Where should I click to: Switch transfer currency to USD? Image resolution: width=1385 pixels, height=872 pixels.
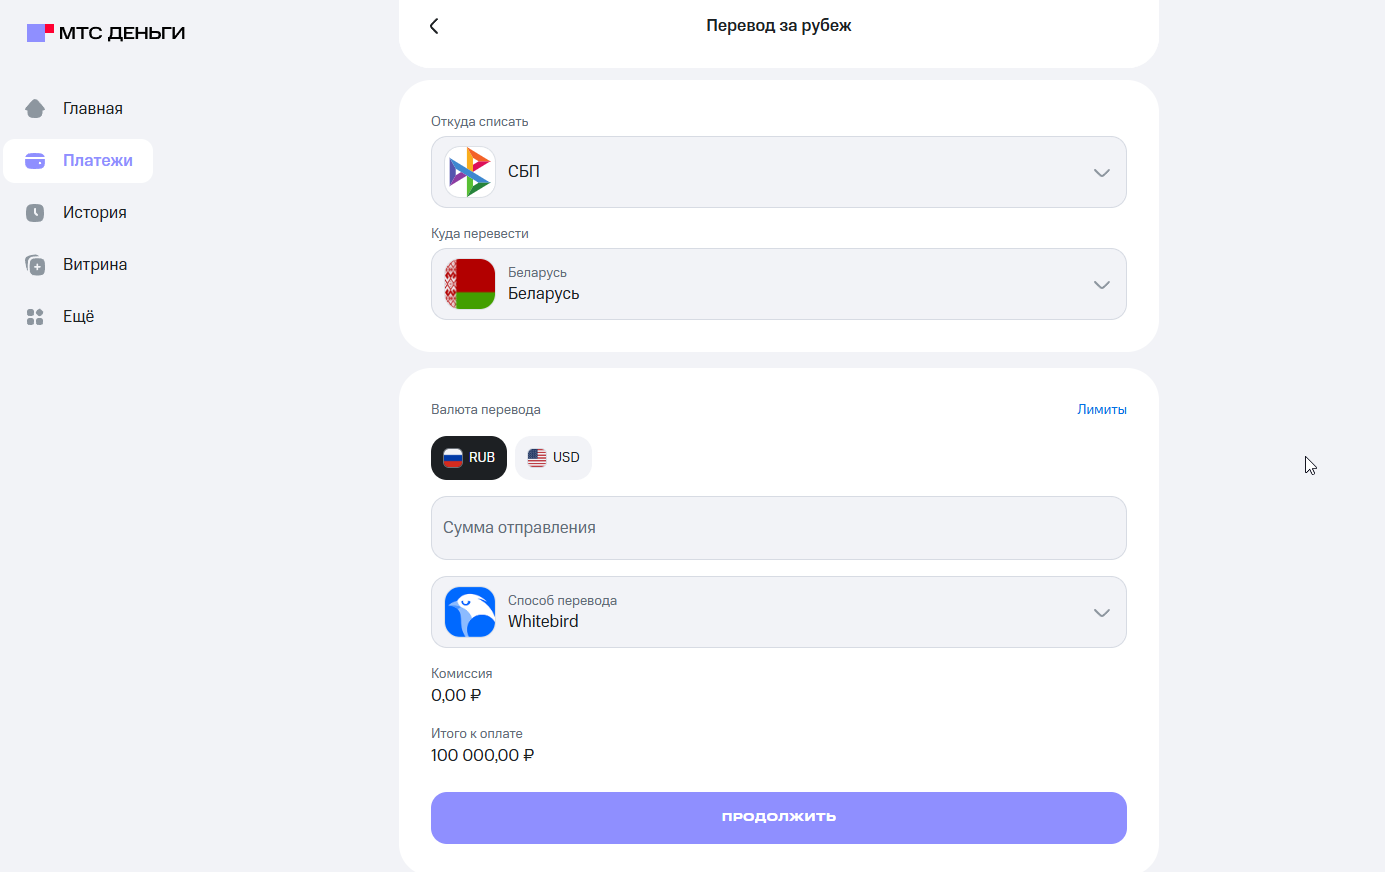pos(553,458)
